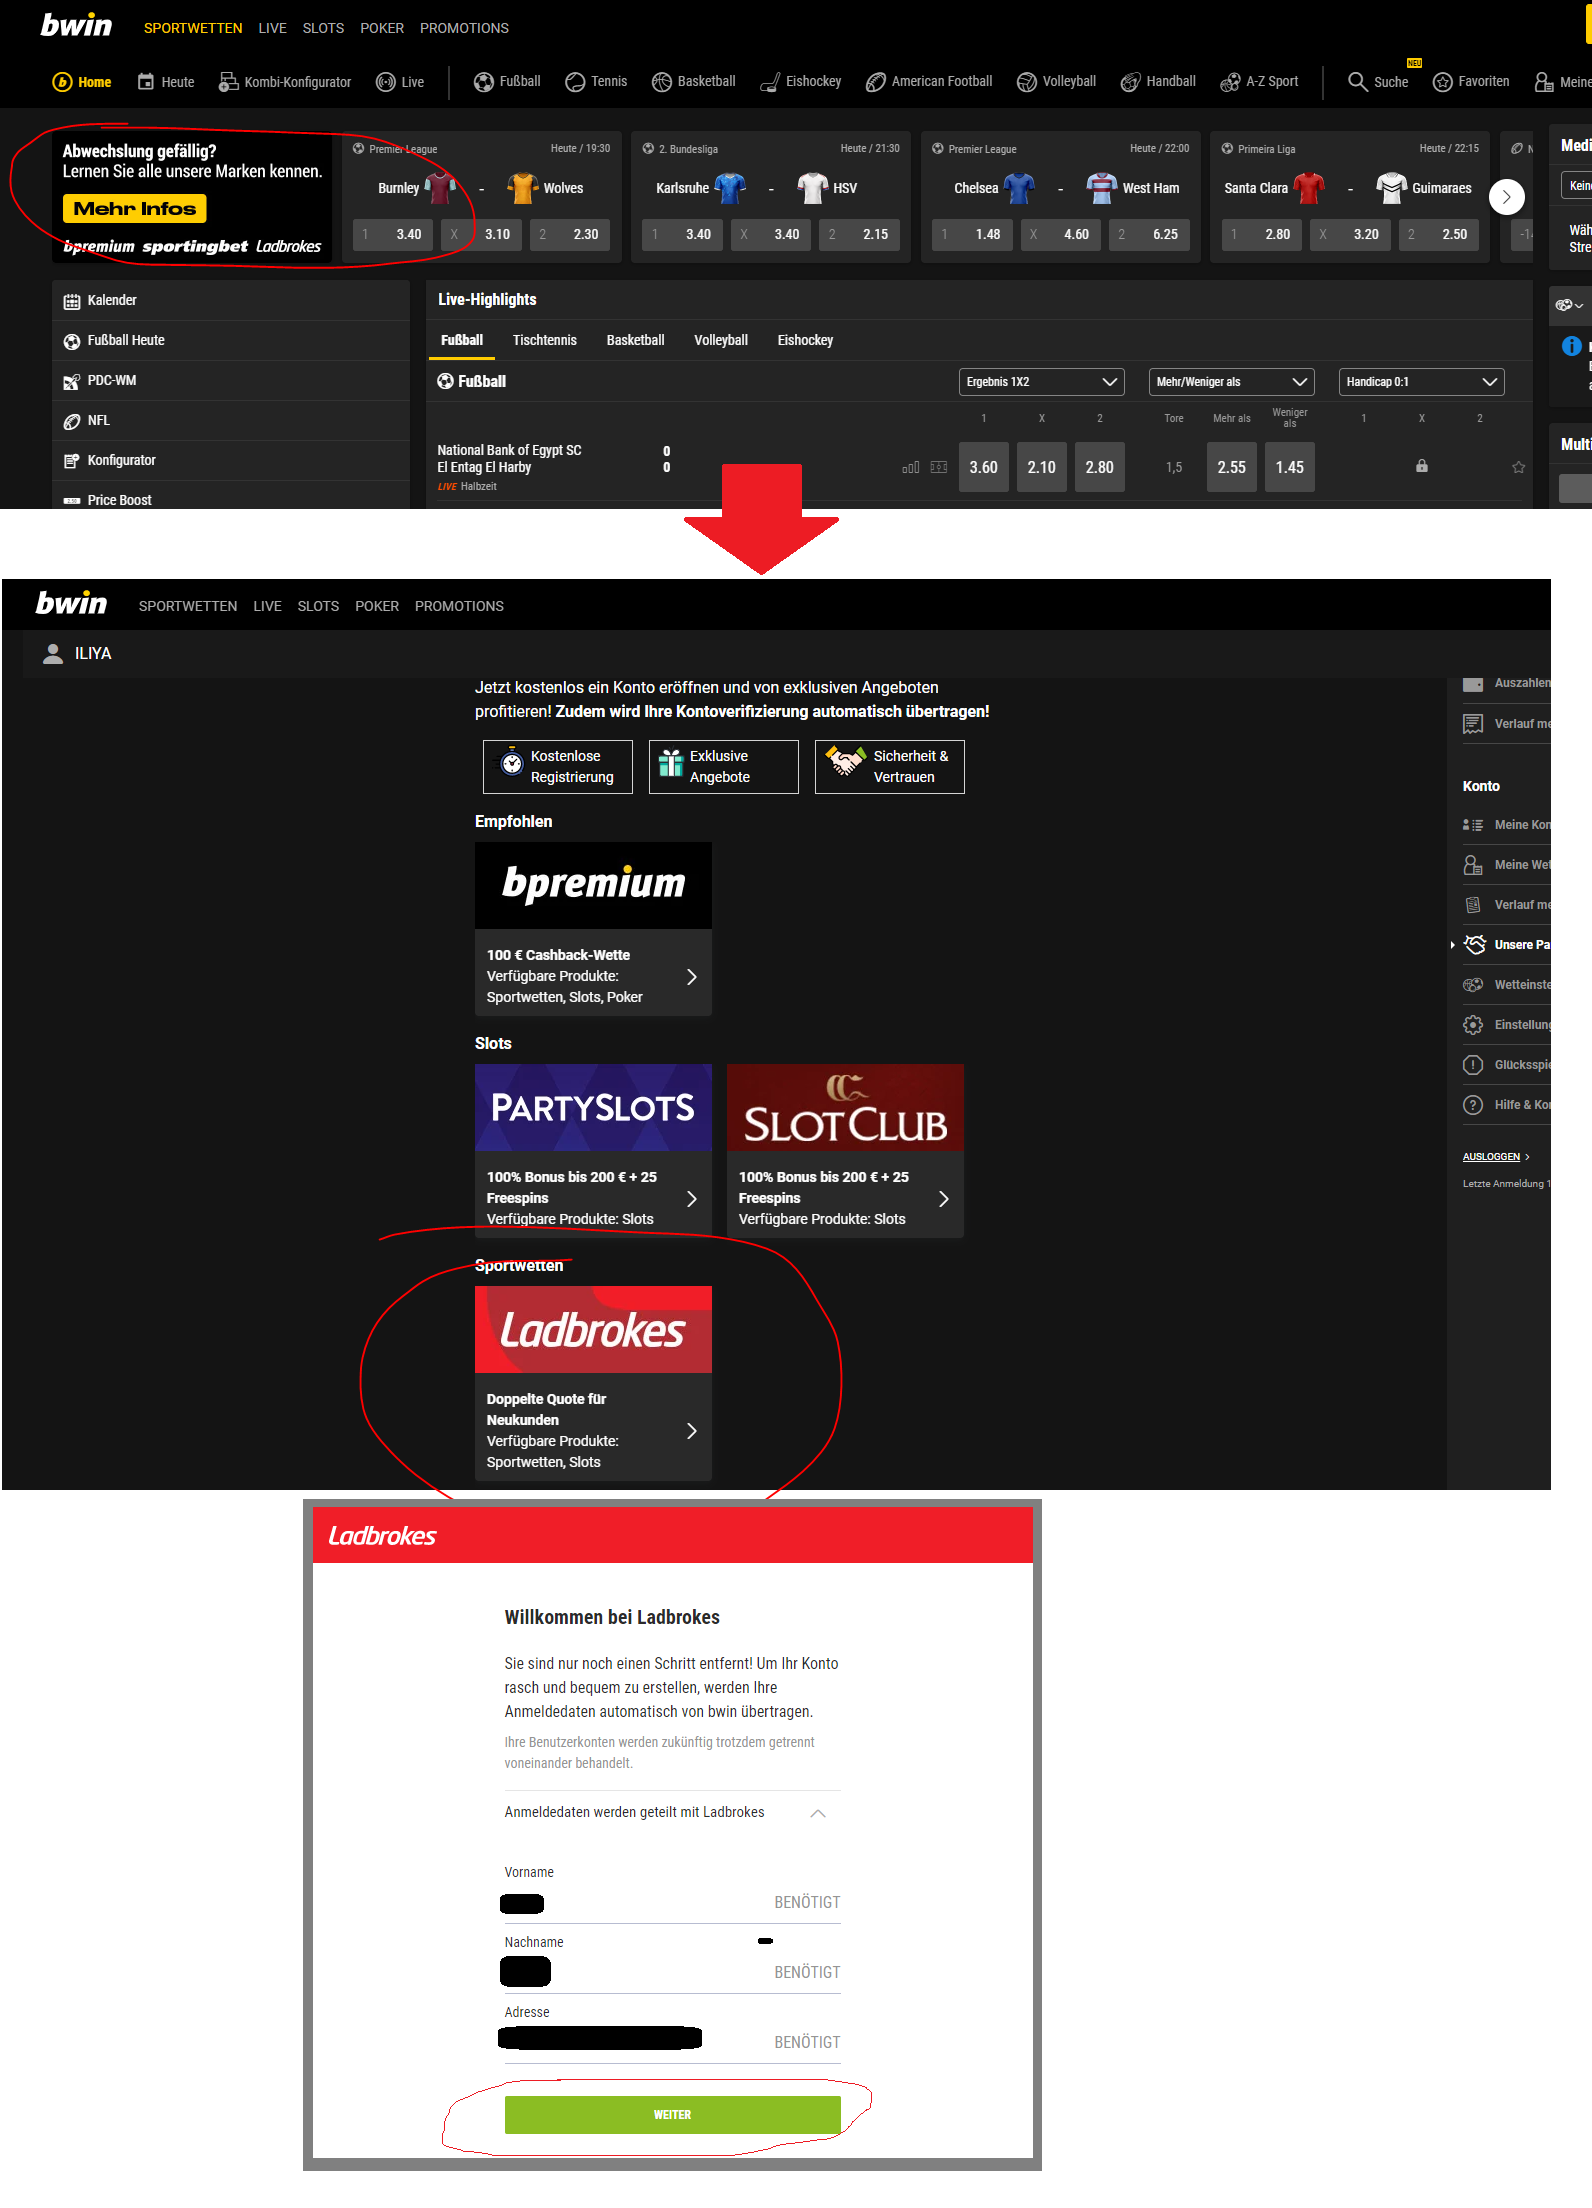
Task: Launch the Kombi-Konfigurator icon
Action: (228, 82)
